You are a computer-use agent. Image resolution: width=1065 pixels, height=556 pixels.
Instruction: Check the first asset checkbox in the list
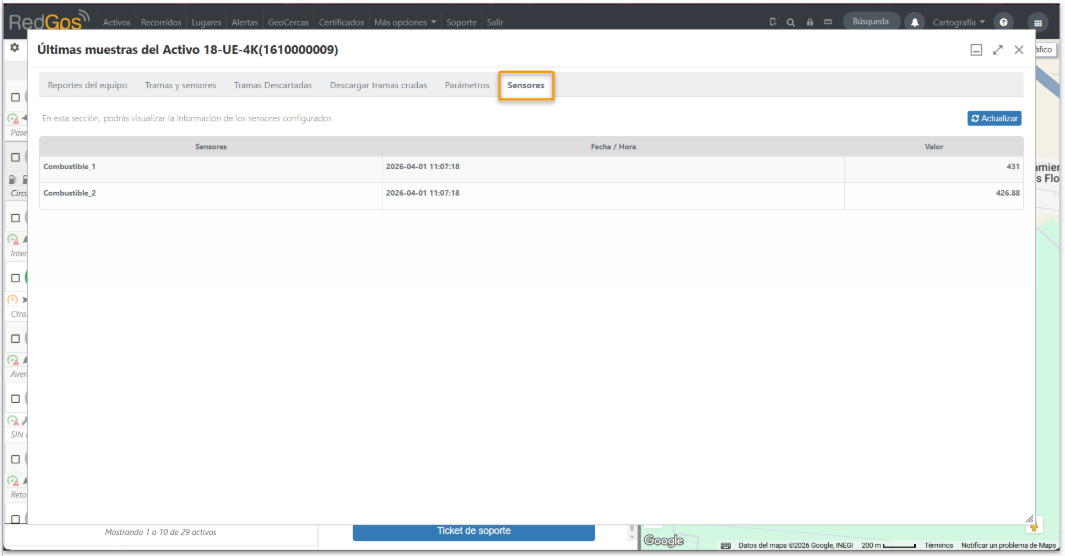click(15, 97)
